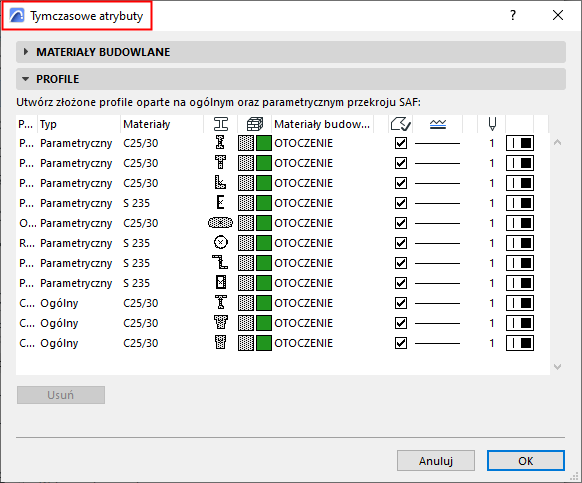This screenshot has height=483, width=582.
Task: Click pen color swatch in the C-channel row
Action: point(520,203)
